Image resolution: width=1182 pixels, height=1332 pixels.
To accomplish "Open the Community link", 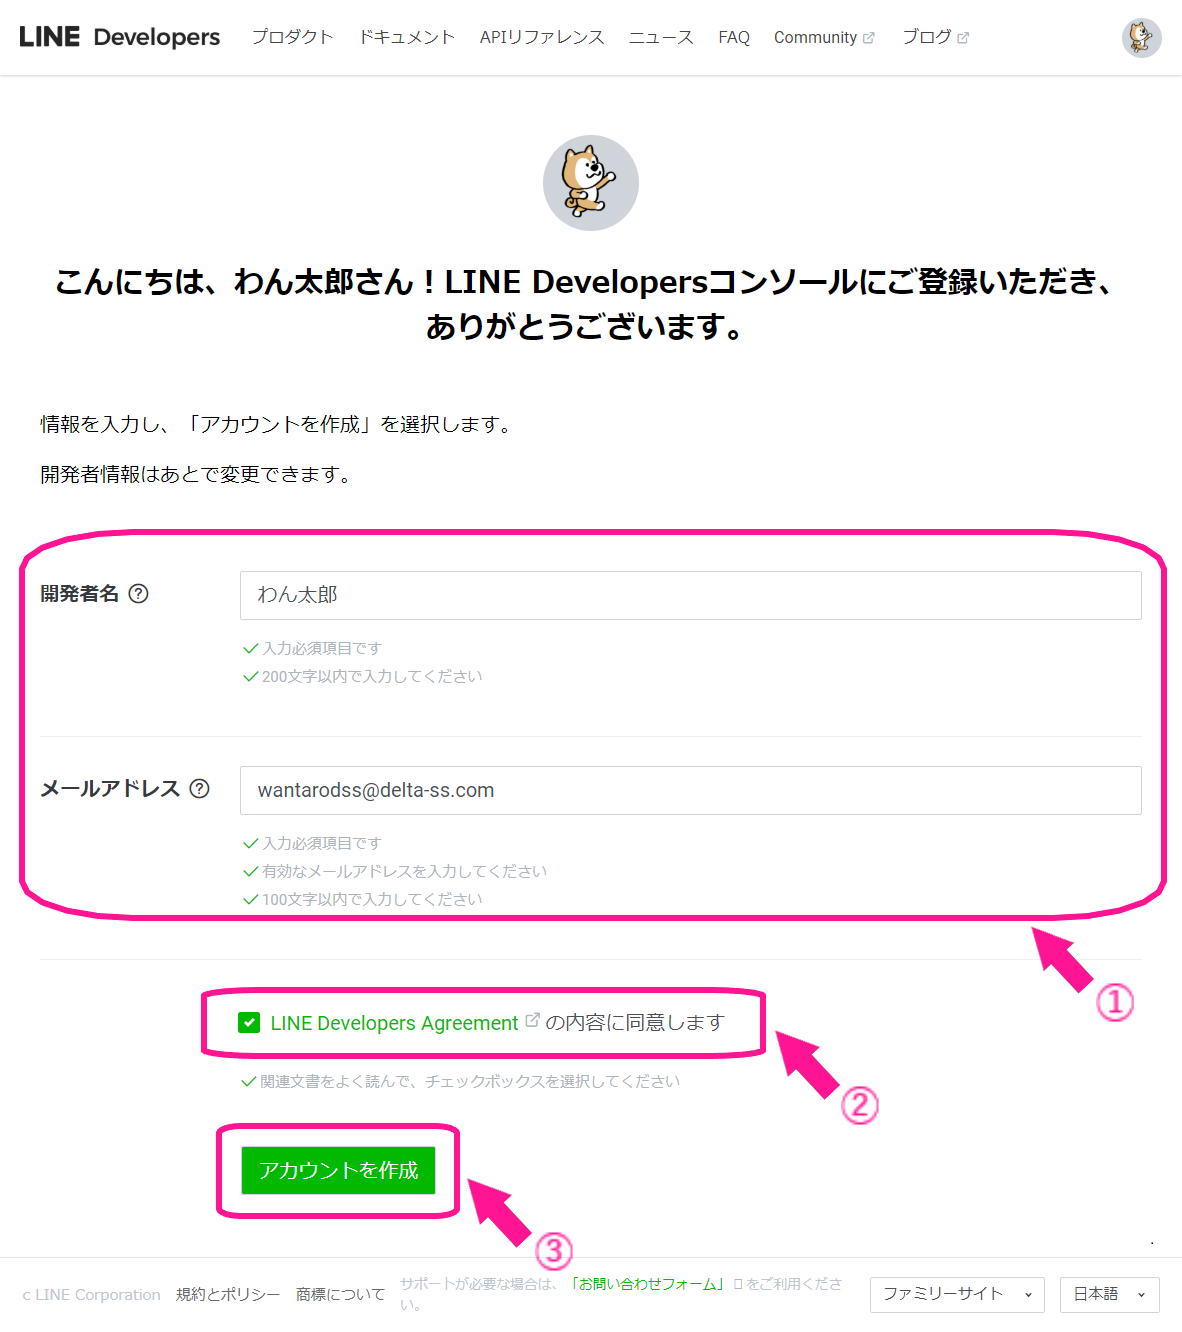I will pyautogui.click(x=816, y=37).
